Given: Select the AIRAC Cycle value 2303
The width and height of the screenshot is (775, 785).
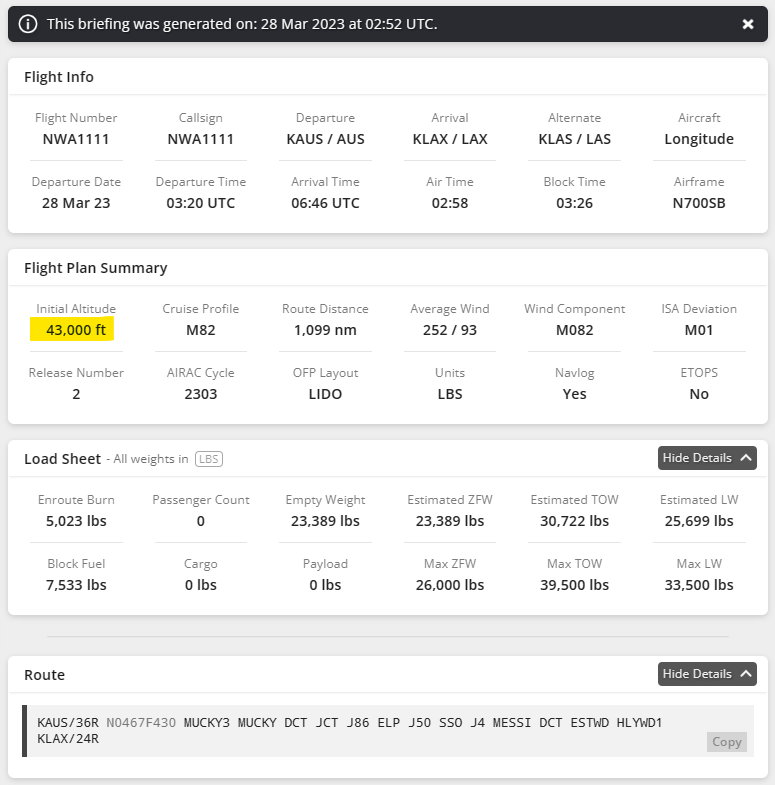Looking at the screenshot, I should [200, 394].
